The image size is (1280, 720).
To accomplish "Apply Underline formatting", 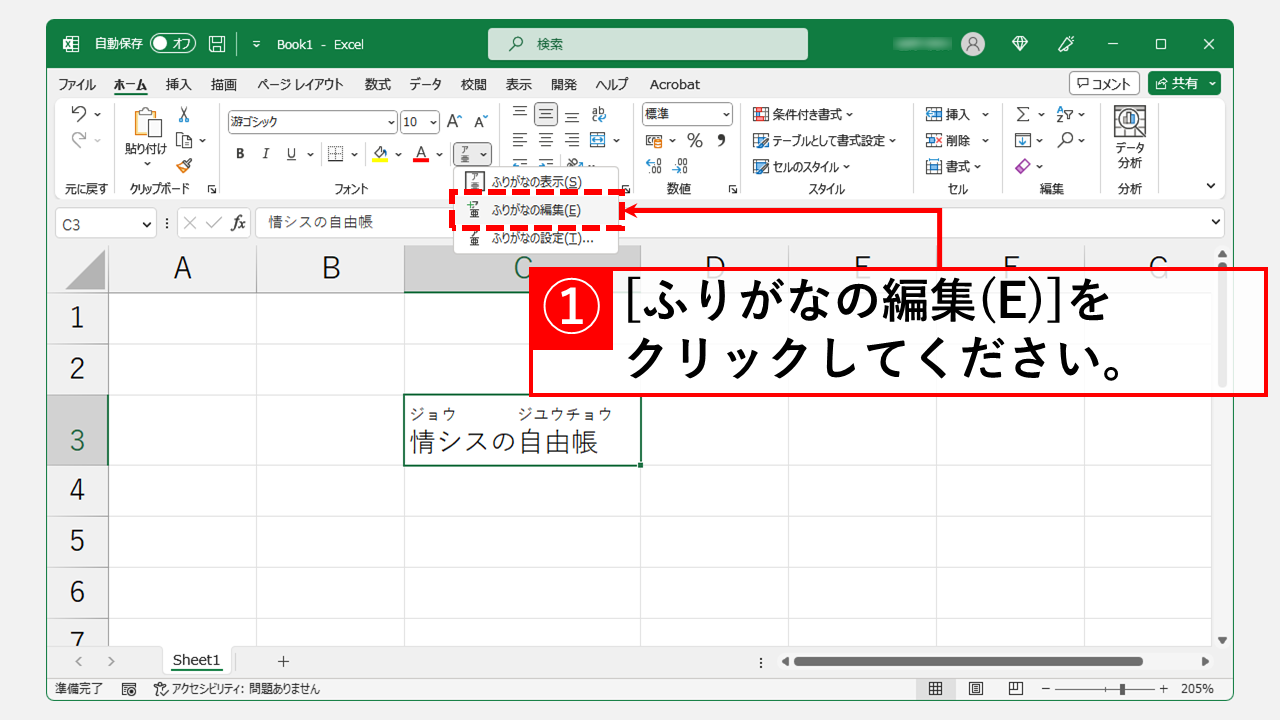I will point(291,154).
